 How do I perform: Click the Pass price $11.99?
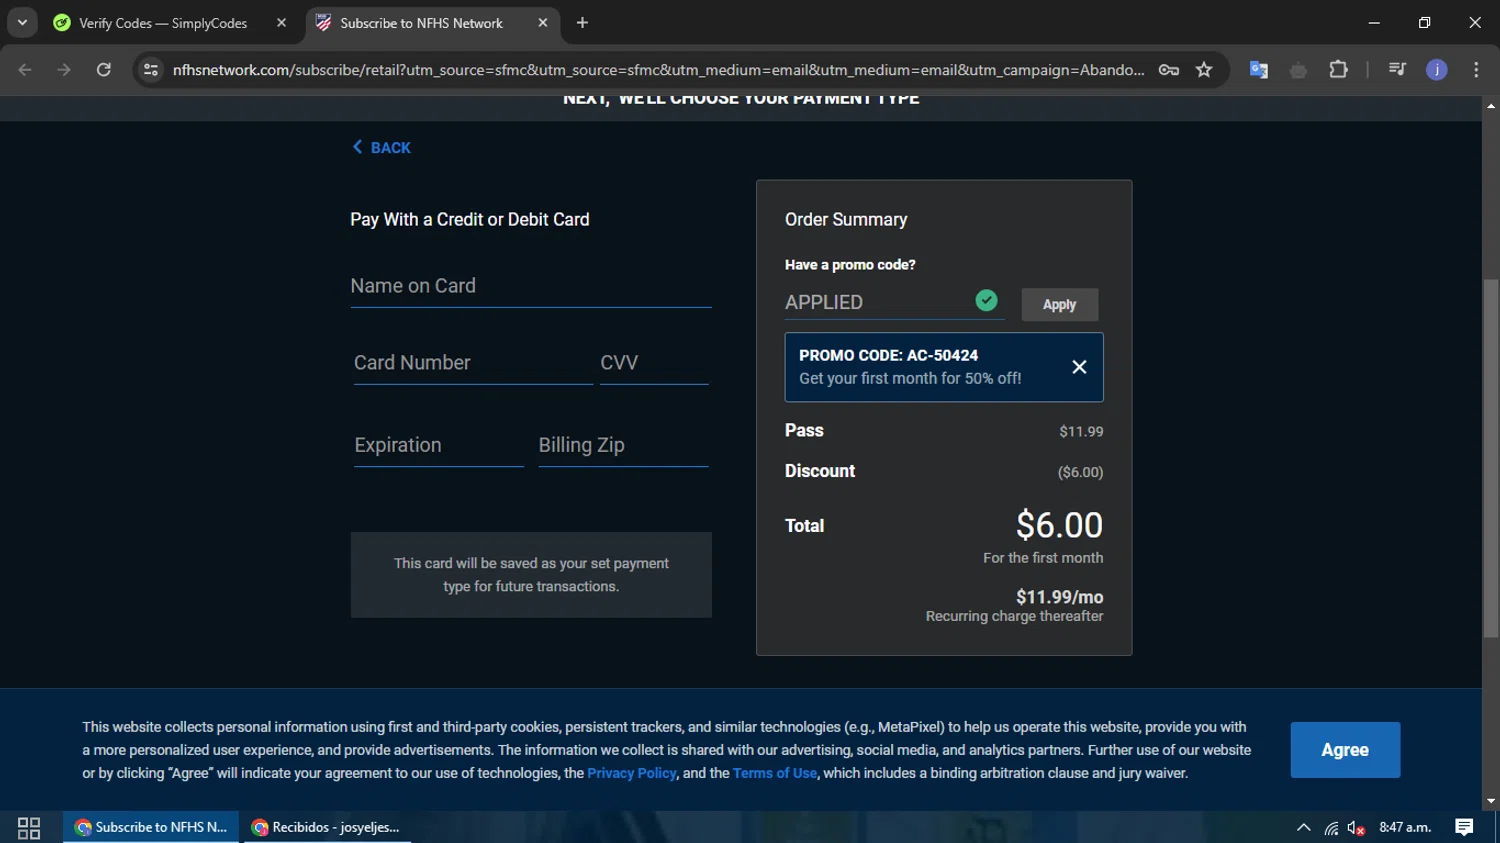click(1081, 432)
